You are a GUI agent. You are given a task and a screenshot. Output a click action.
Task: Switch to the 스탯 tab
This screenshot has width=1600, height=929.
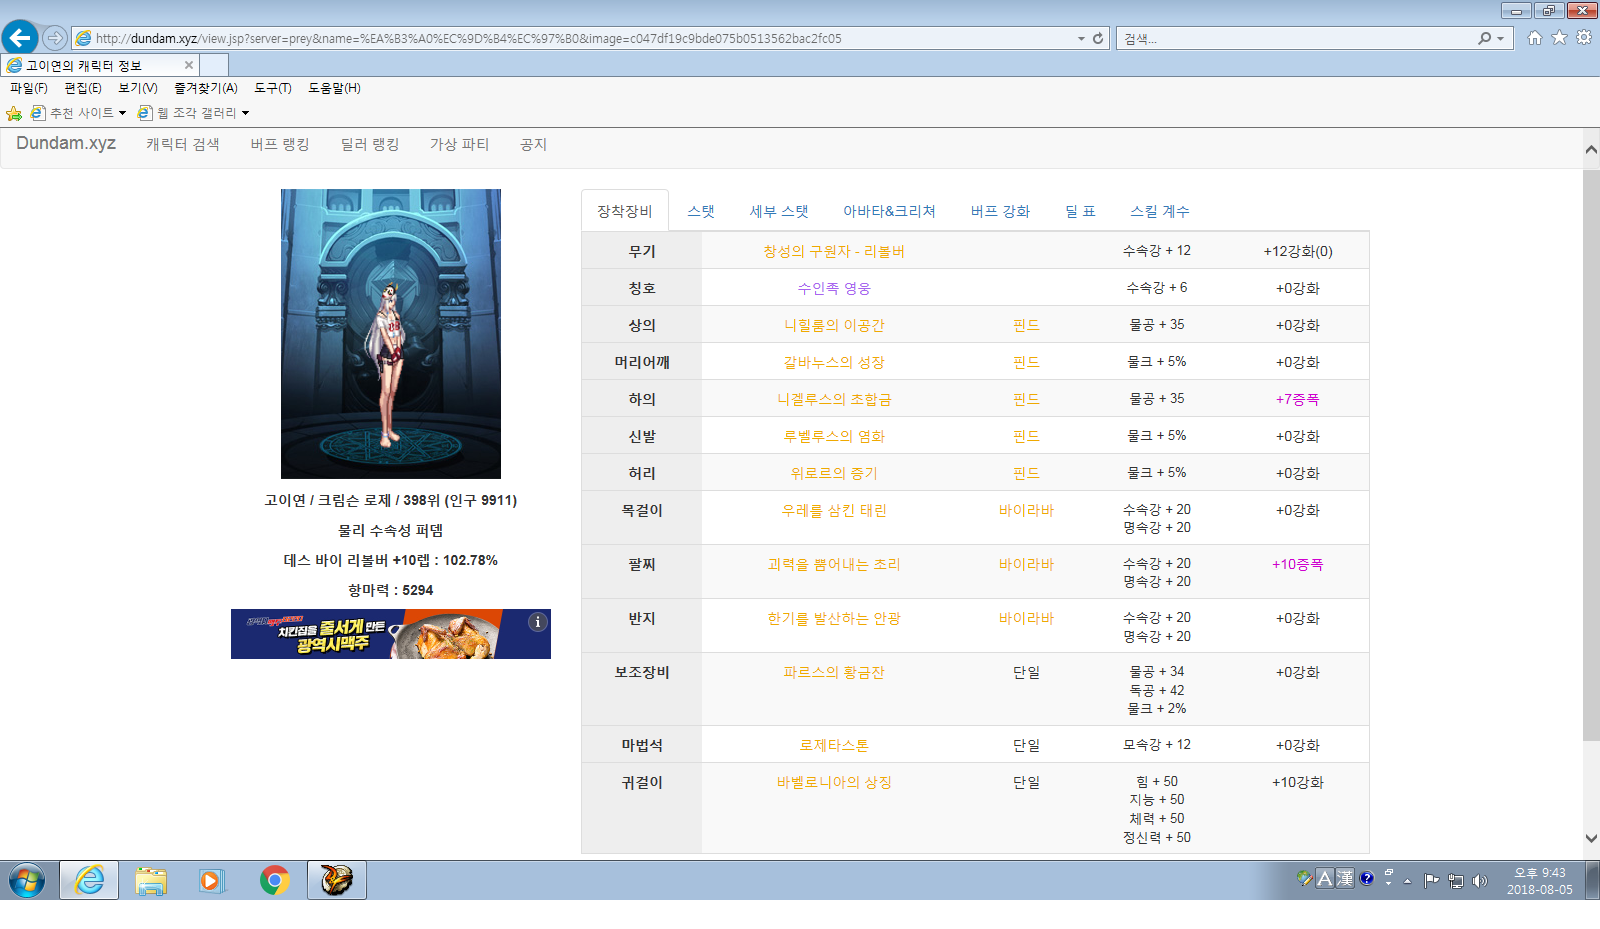click(701, 211)
